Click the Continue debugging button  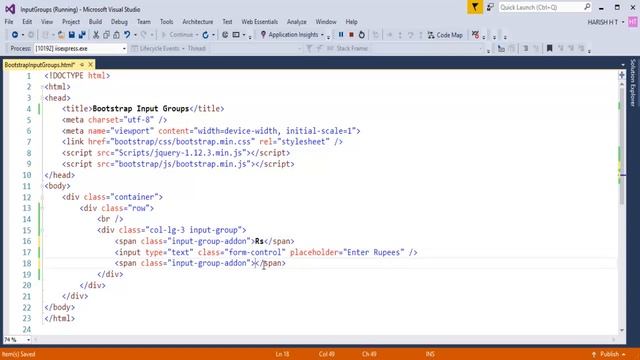tap(180, 35)
